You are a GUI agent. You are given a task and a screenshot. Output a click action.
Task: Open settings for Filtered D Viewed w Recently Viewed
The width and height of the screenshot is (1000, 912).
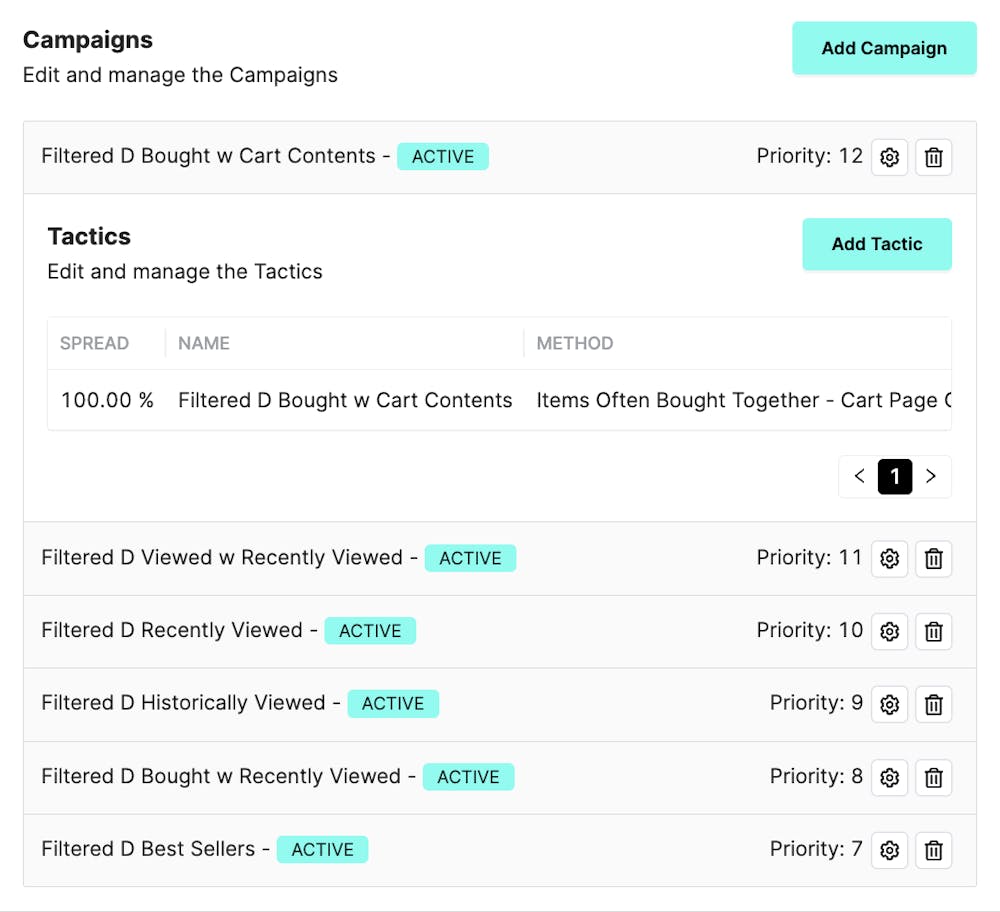[x=889, y=559]
